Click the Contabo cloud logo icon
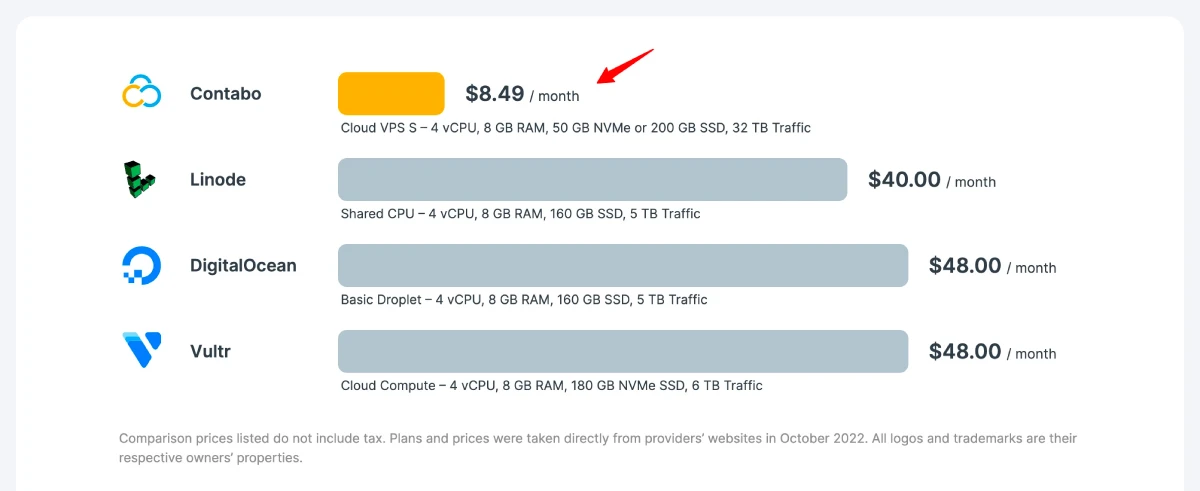The width and height of the screenshot is (1200, 491). click(141, 93)
